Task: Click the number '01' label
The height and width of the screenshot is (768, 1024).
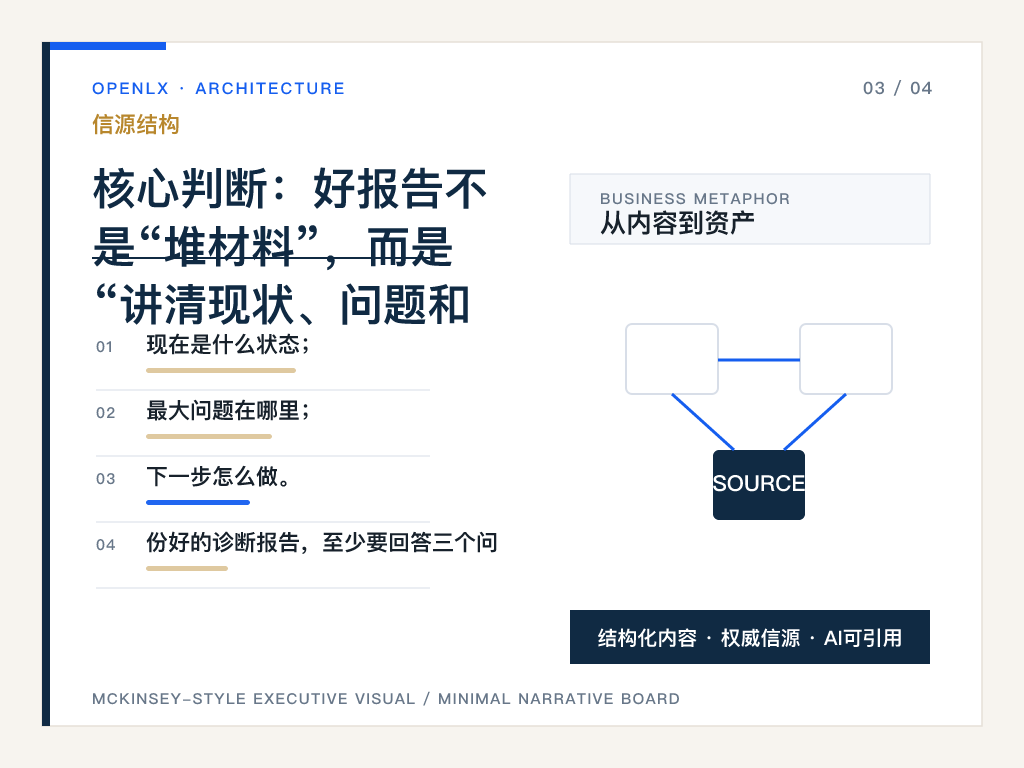Action: 104,347
